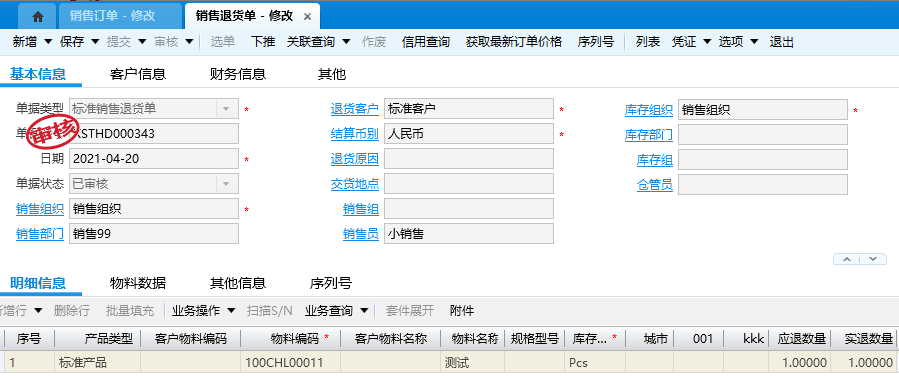Click the 物料编码 column header

291,339
